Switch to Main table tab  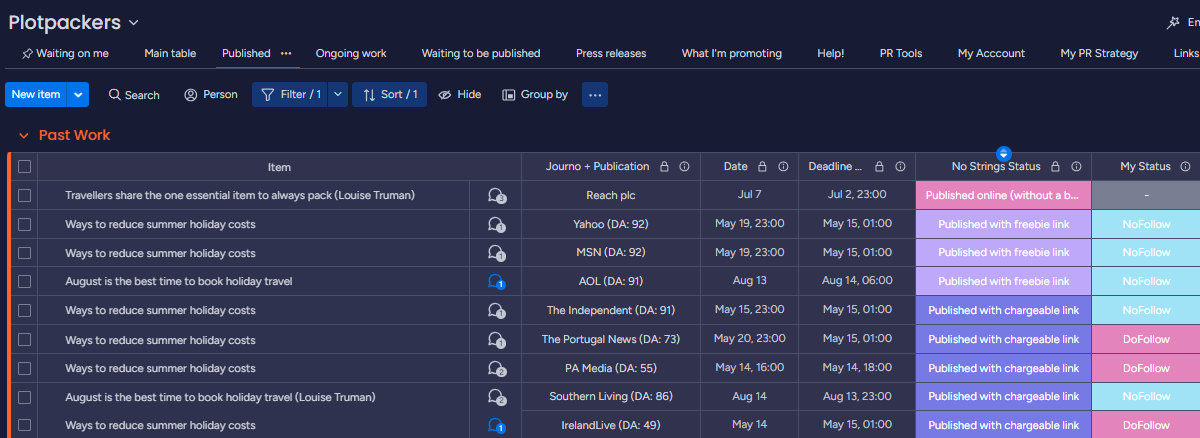pos(170,53)
